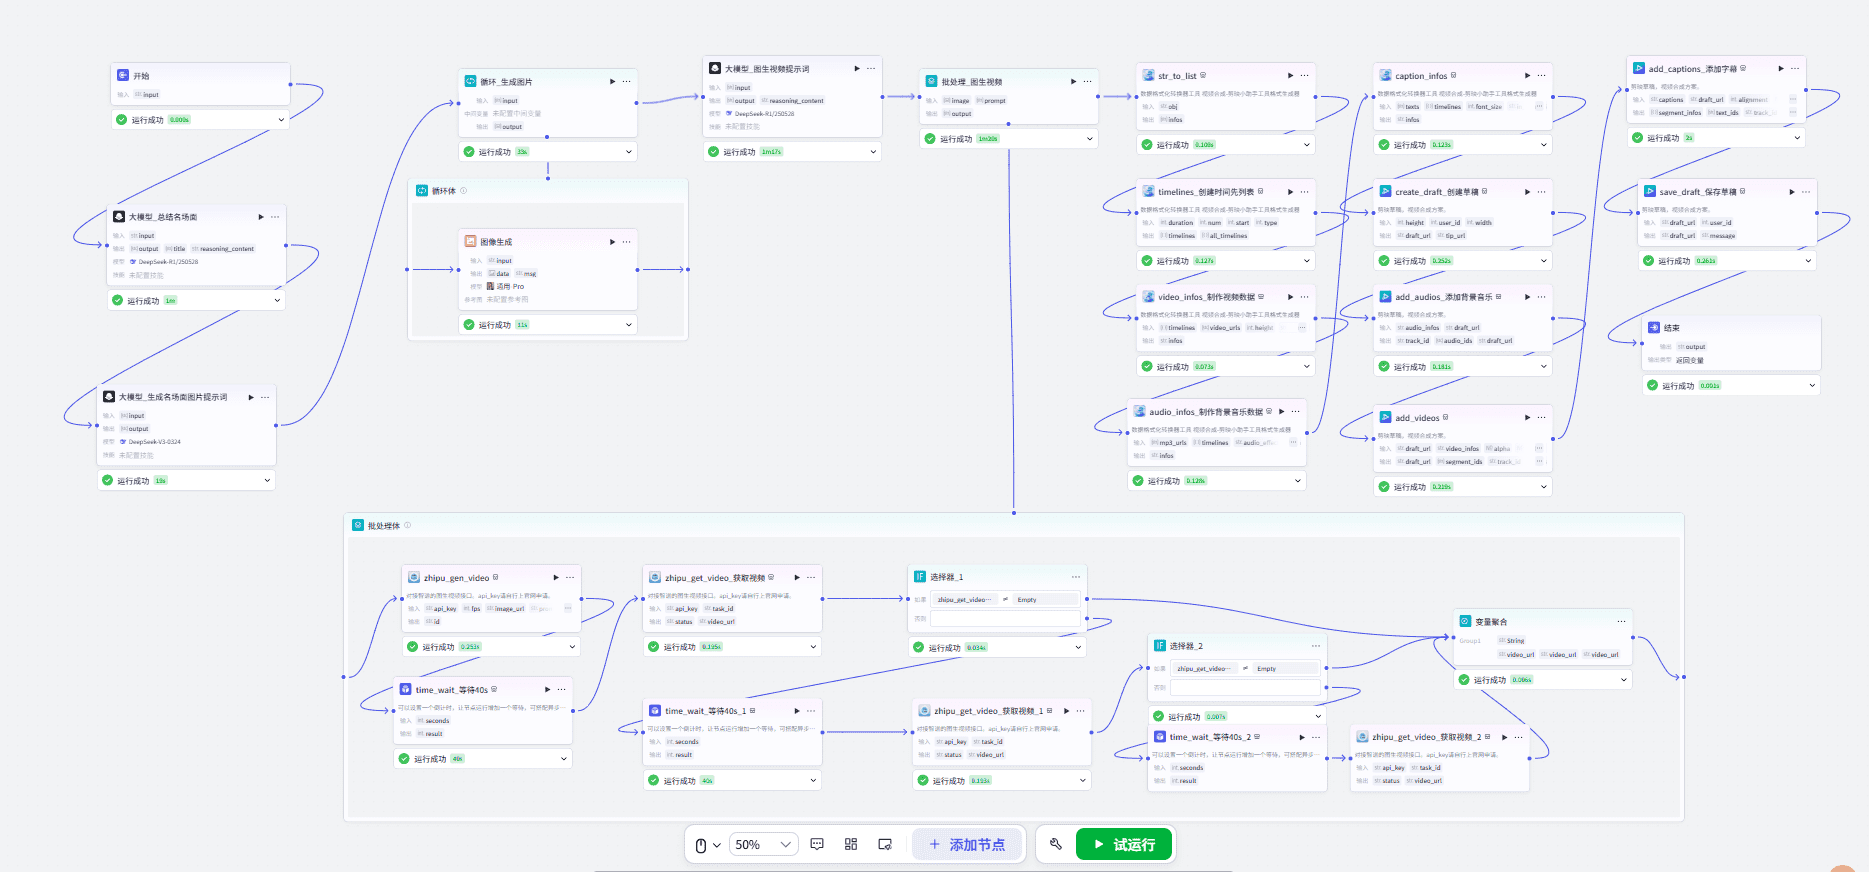Open more options for save_draft node
The height and width of the screenshot is (872, 1869).
[1806, 192]
